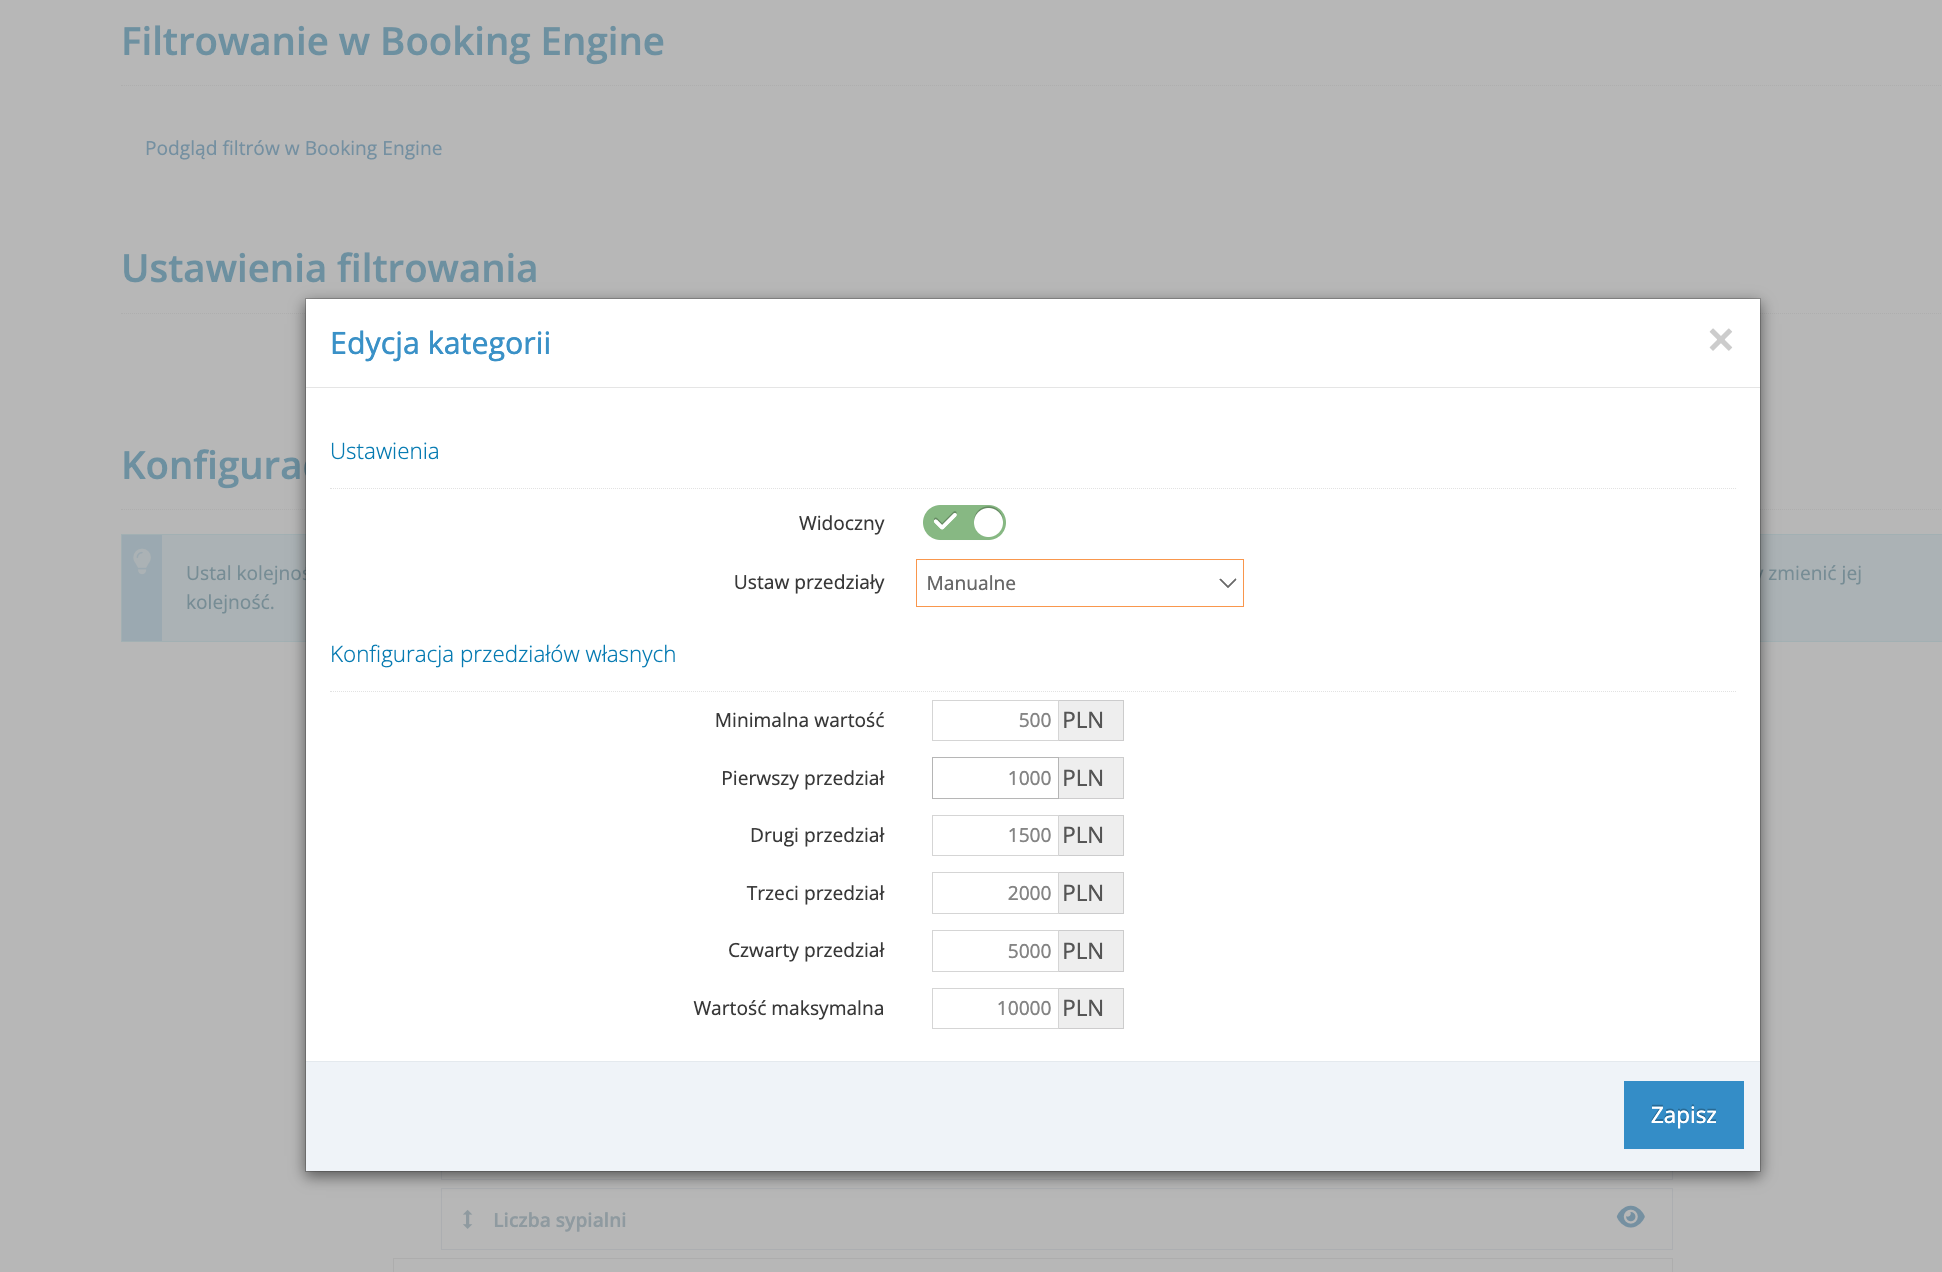This screenshot has width=1942, height=1272.
Task: Click the Wartość maksymalna input field
Action: click(x=995, y=1008)
